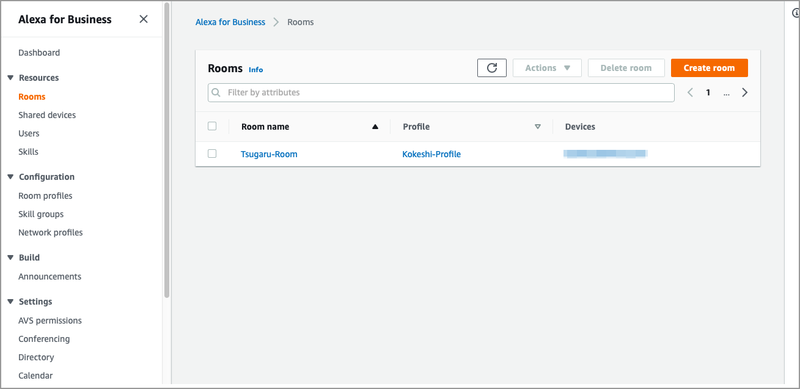Image resolution: width=800 pixels, height=389 pixels.
Task: Sort by Profile column arrow
Action: [537, 127]
